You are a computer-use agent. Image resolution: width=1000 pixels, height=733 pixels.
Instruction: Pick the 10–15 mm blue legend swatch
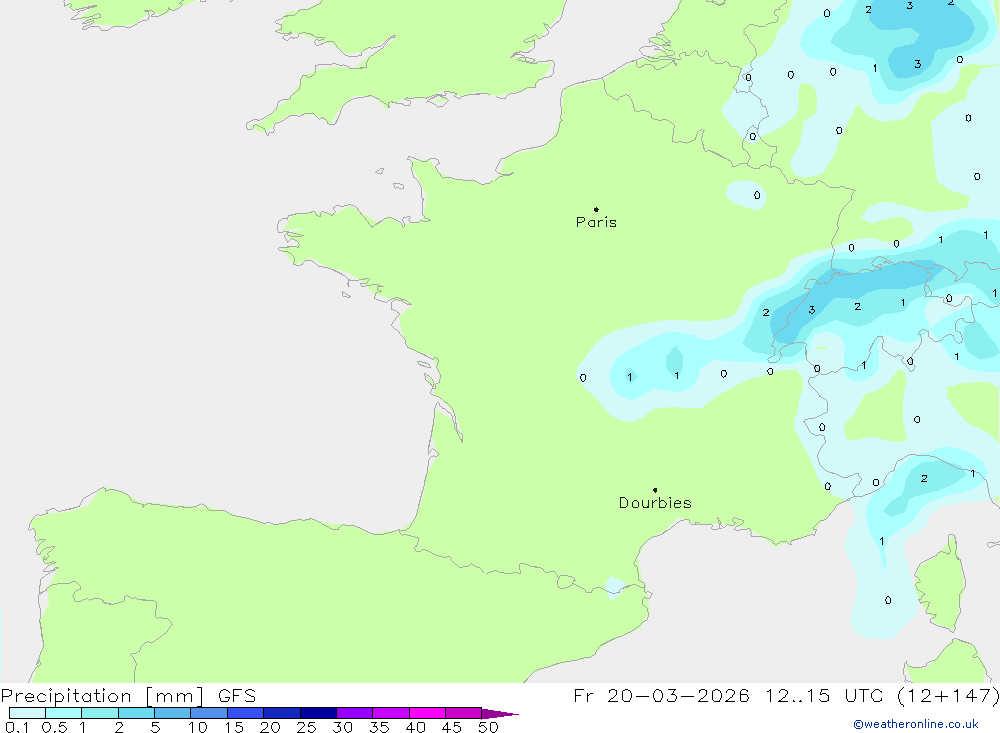click(x=209, y=713)
